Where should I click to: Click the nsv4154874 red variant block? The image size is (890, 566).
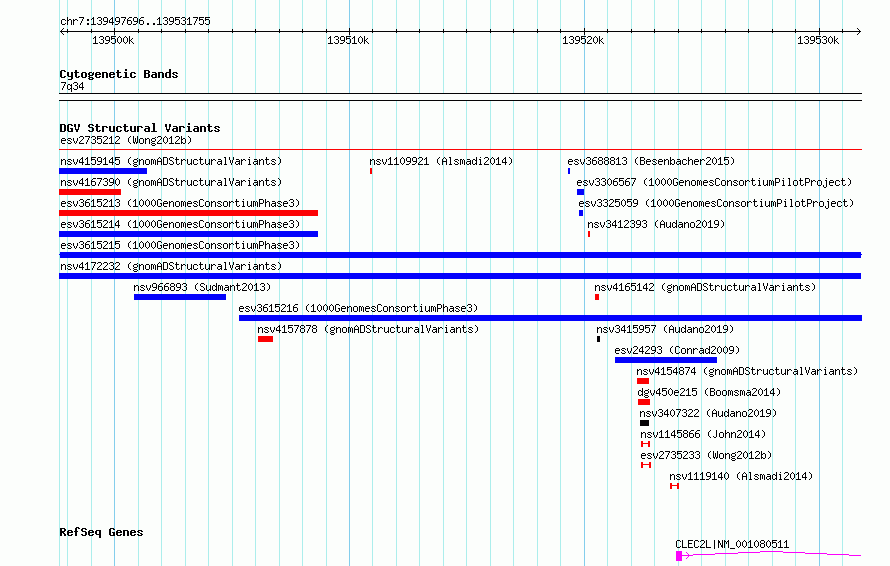(643, 381)
